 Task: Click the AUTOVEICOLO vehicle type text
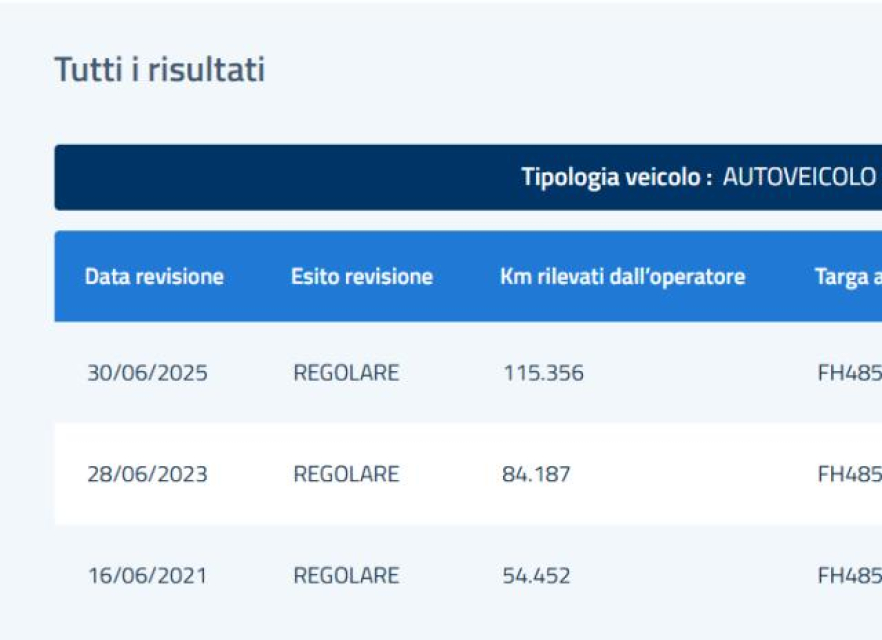point(799,177)
